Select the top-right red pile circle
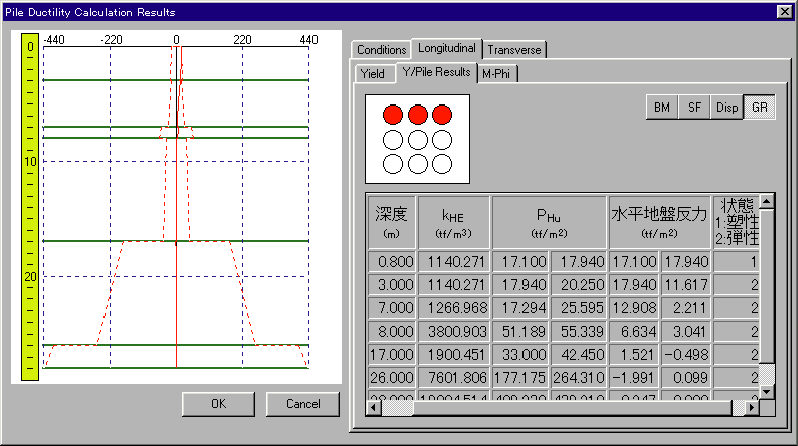 point(441,114)
